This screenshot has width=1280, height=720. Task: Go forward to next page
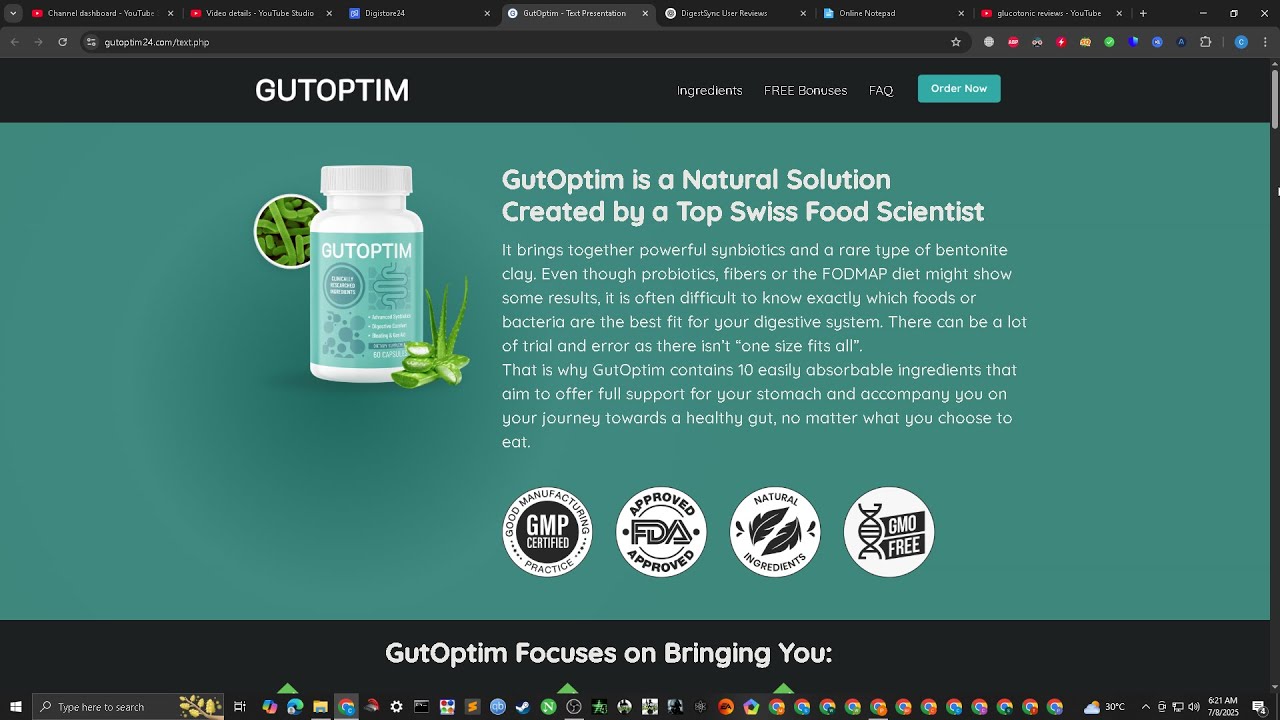pos(38,42)
